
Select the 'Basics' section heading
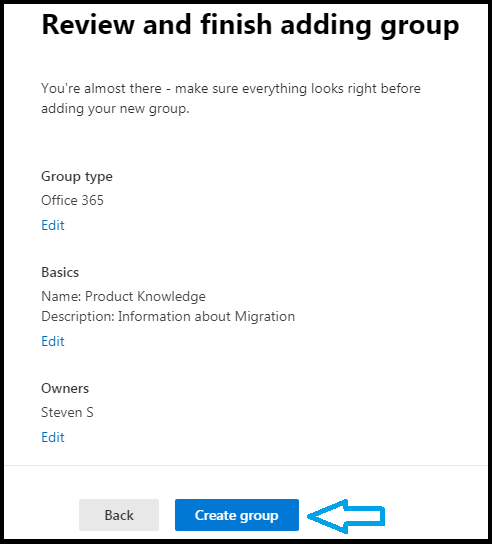60,272
